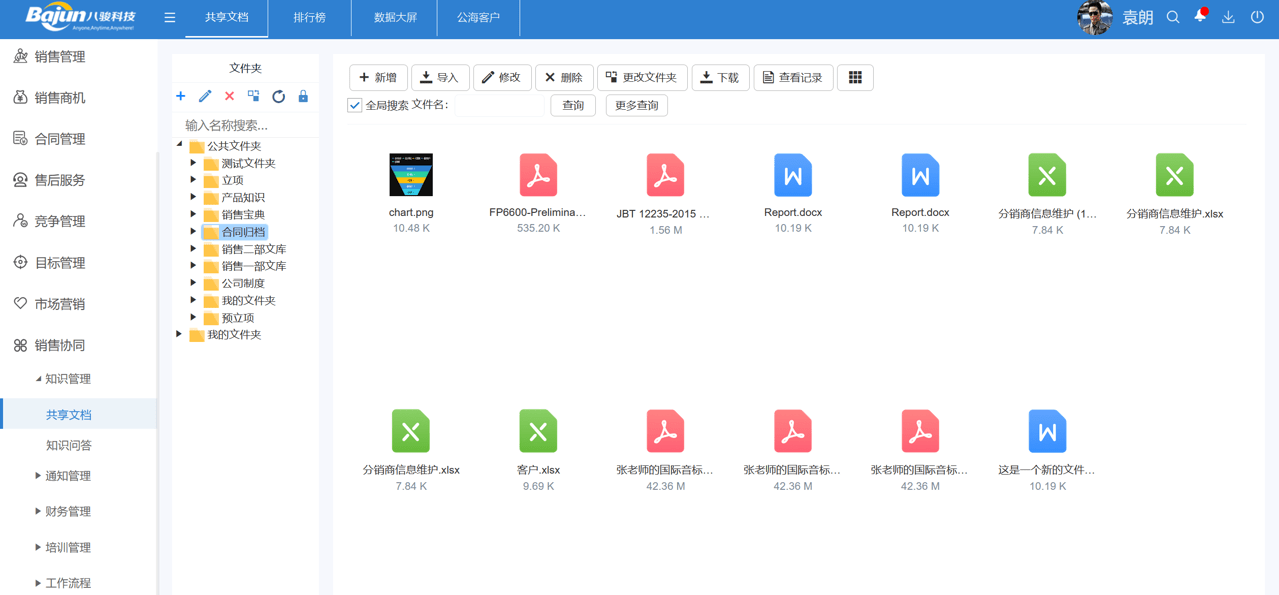1279x595 pixels.
Task: Click the search magnifier in the top bar
Action: (x=1172, y=17)
